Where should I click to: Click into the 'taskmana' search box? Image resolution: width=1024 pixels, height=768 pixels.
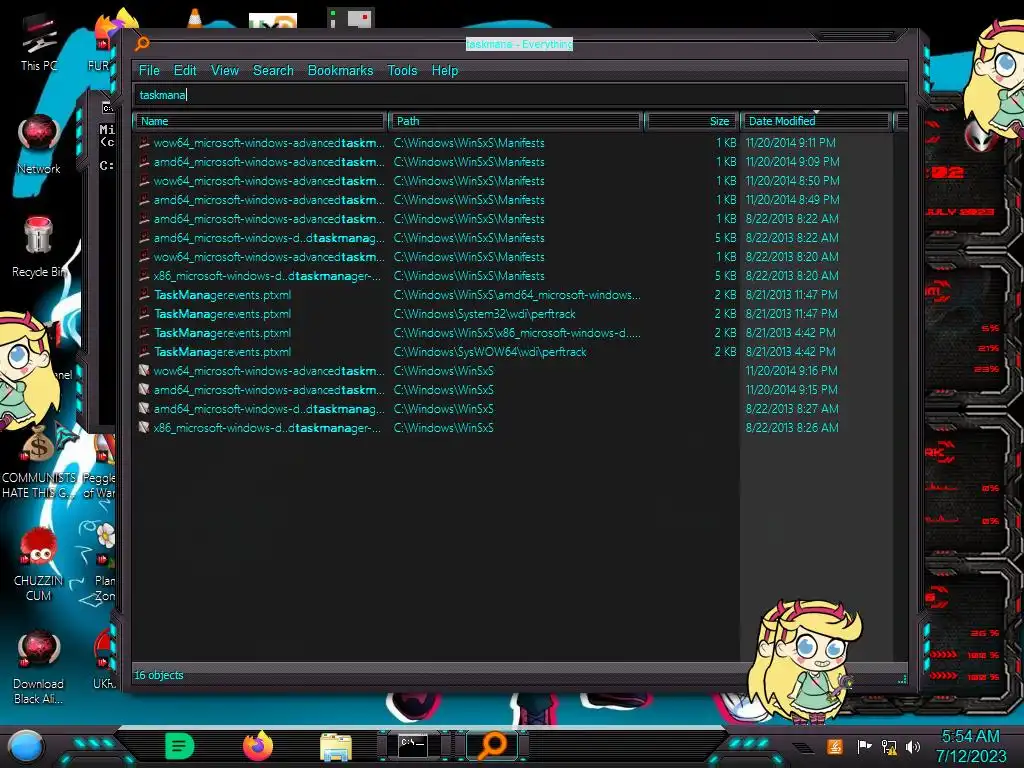[519, 95]
